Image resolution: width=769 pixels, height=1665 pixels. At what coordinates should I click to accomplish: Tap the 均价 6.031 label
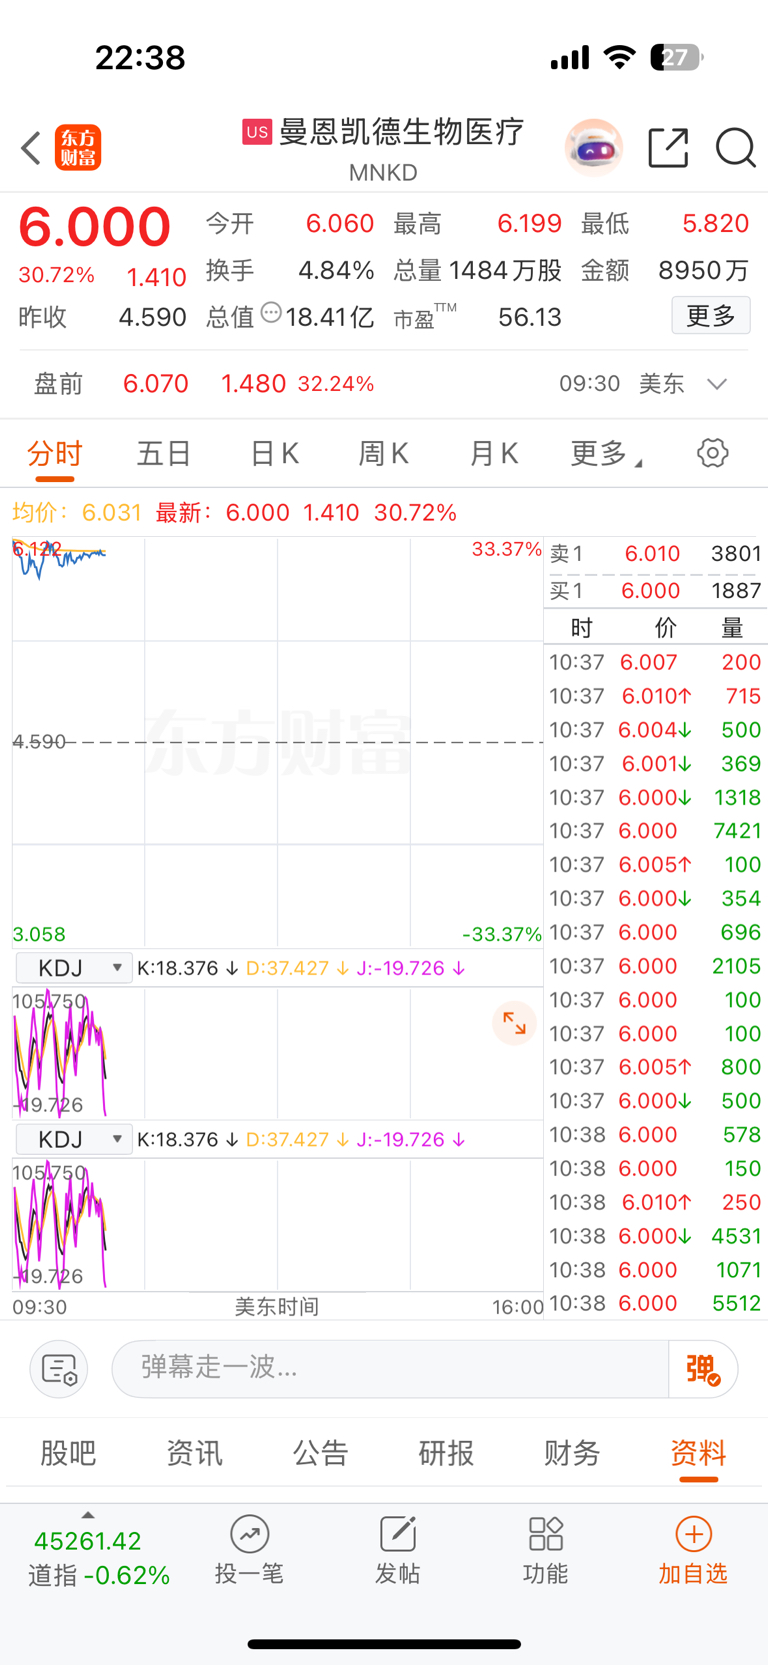[x=77, y=513]
